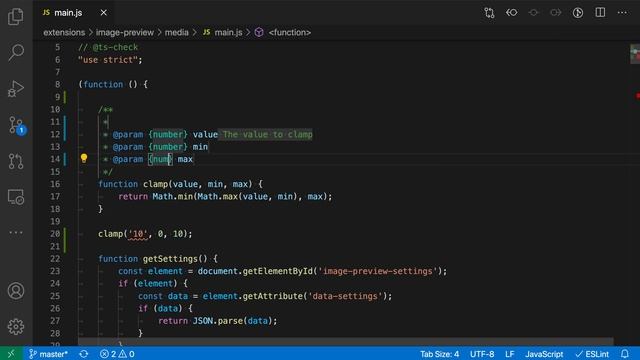This screenshot has width=640, height=360.
Task: Click 'JSON' on the return line 27
Action: coord(203,321)
